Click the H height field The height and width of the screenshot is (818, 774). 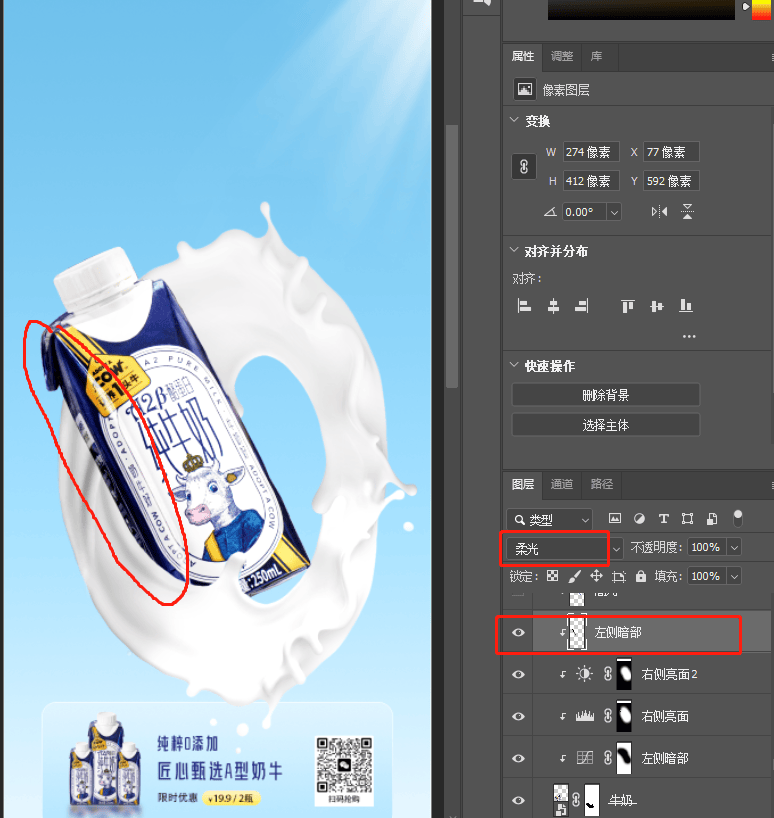click(591, 181)
